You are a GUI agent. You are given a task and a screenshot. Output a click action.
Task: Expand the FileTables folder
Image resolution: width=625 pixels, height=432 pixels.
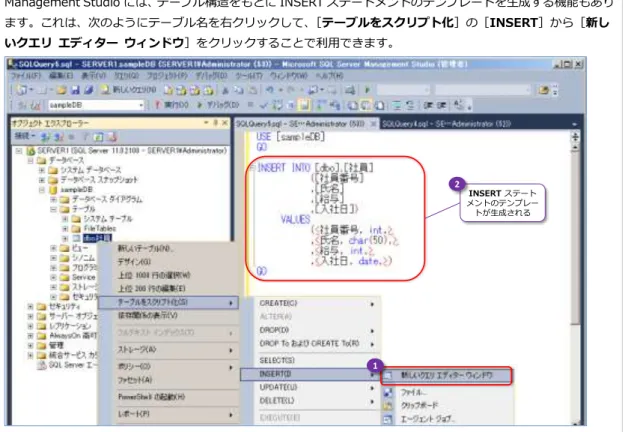[x=65, y=229]
